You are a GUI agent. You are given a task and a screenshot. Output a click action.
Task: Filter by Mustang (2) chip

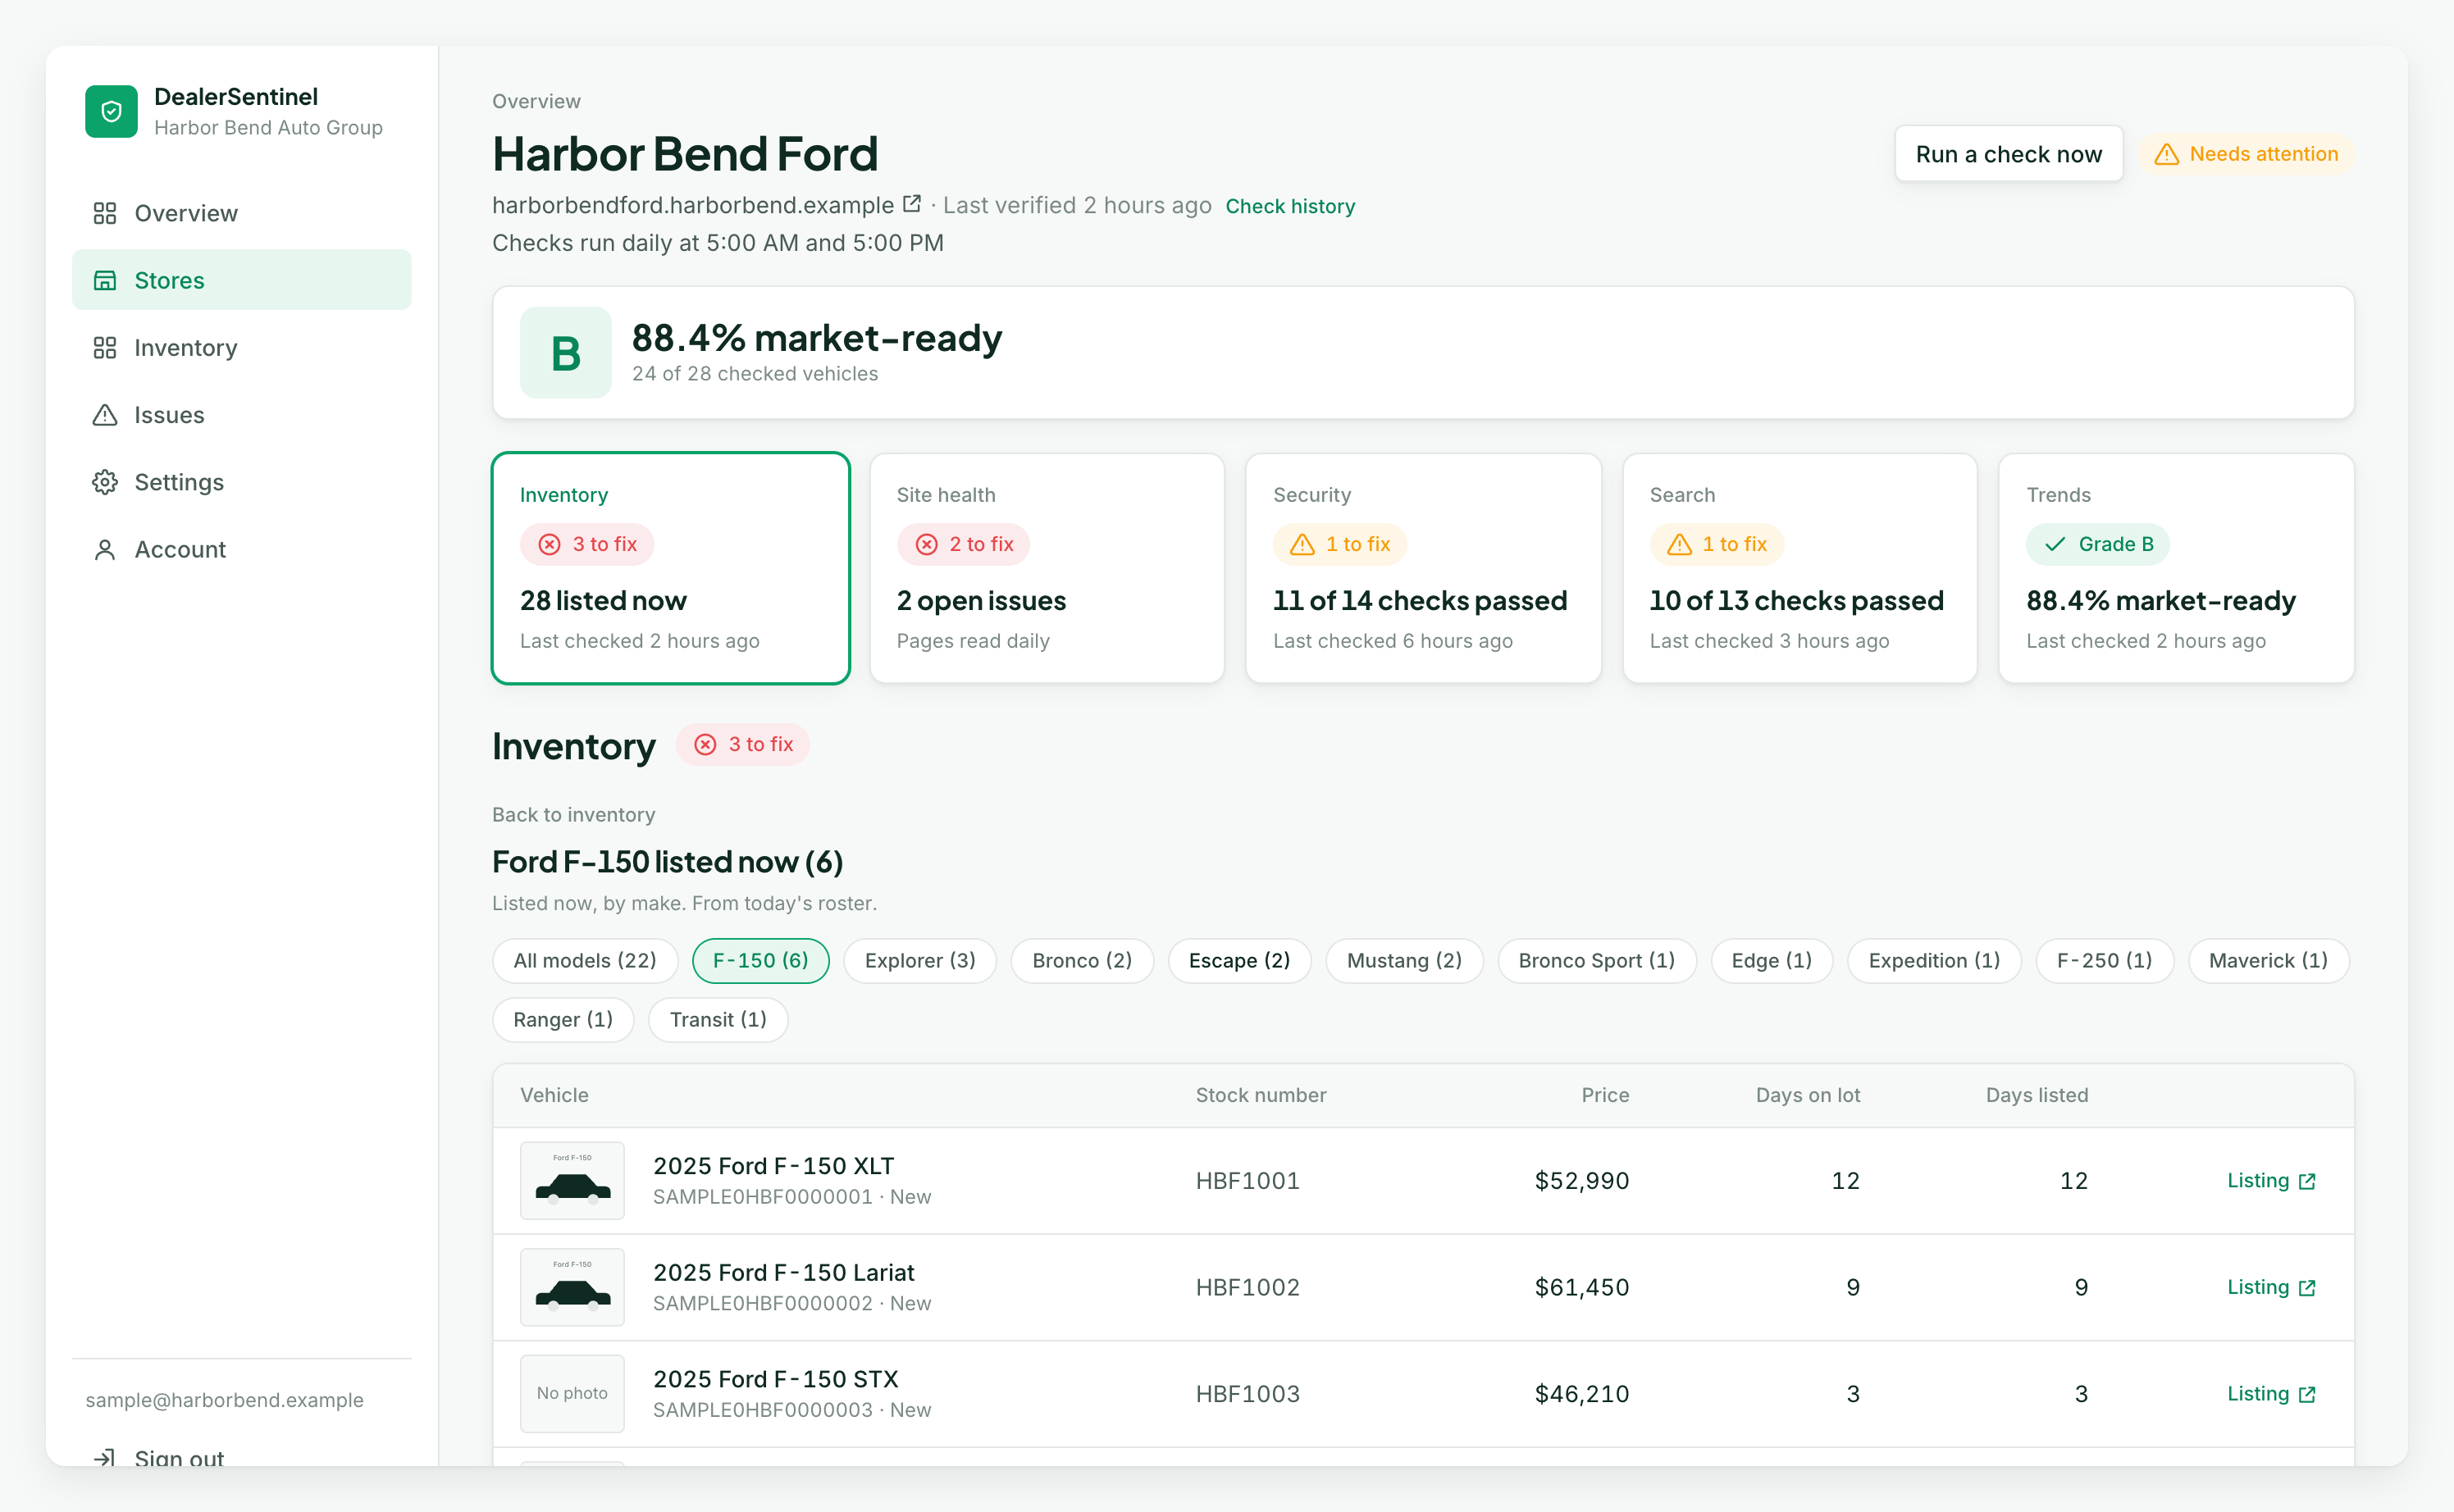(x=1404, y=961)
